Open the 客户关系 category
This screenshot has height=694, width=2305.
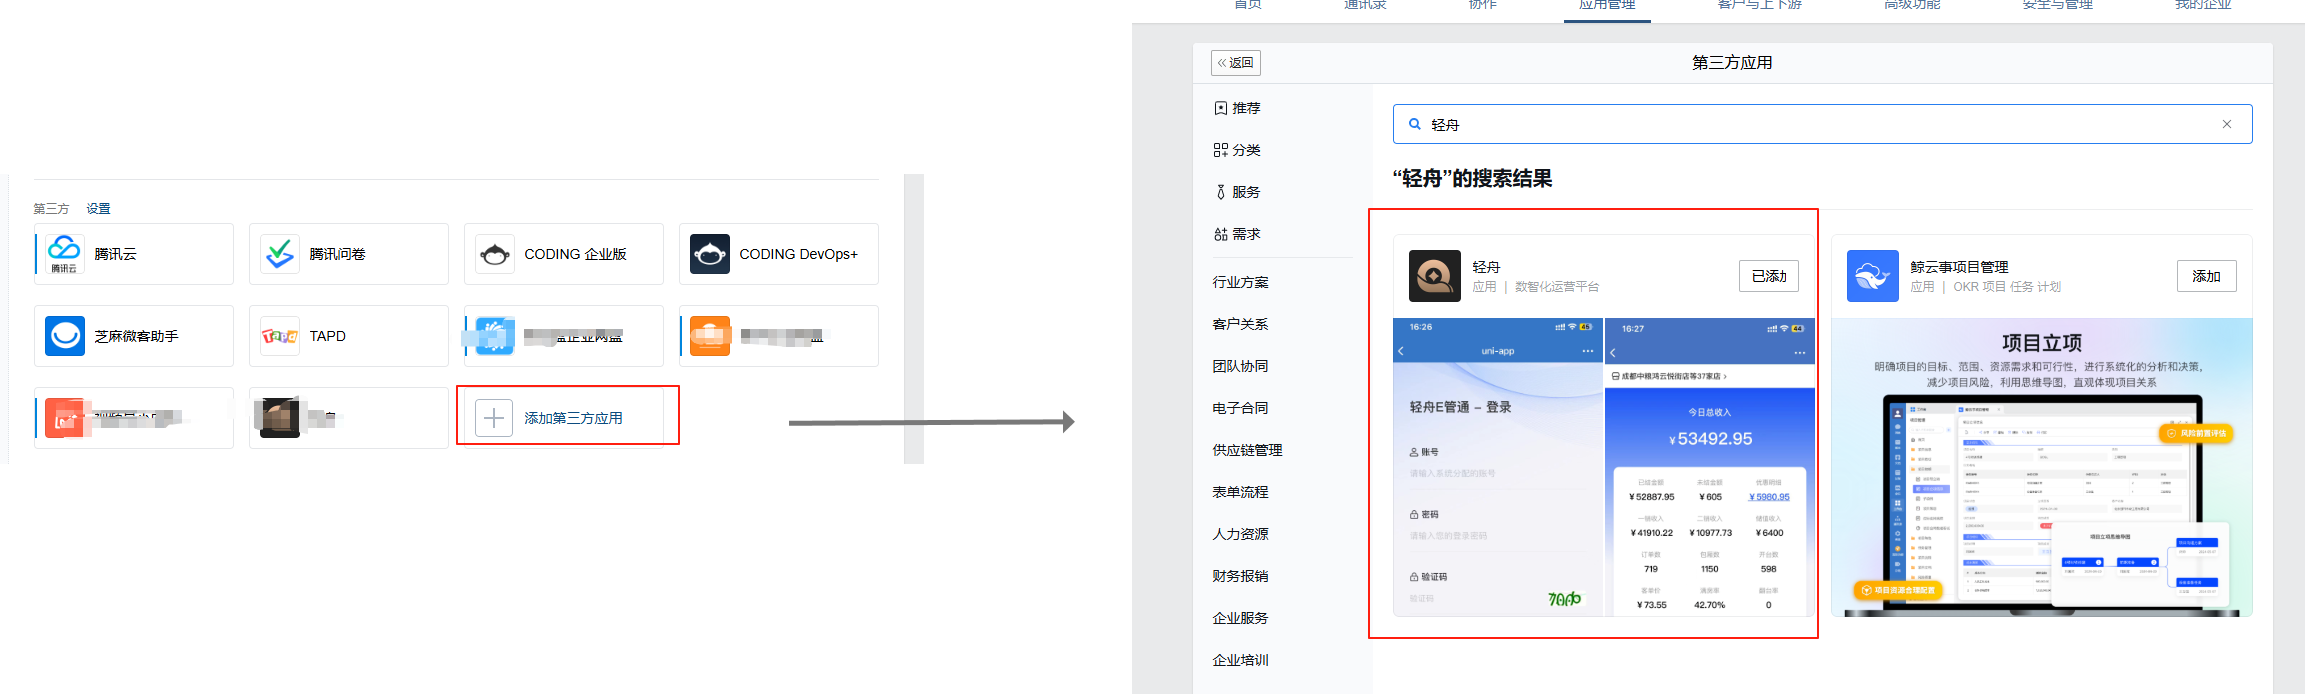click(1241, 324)
